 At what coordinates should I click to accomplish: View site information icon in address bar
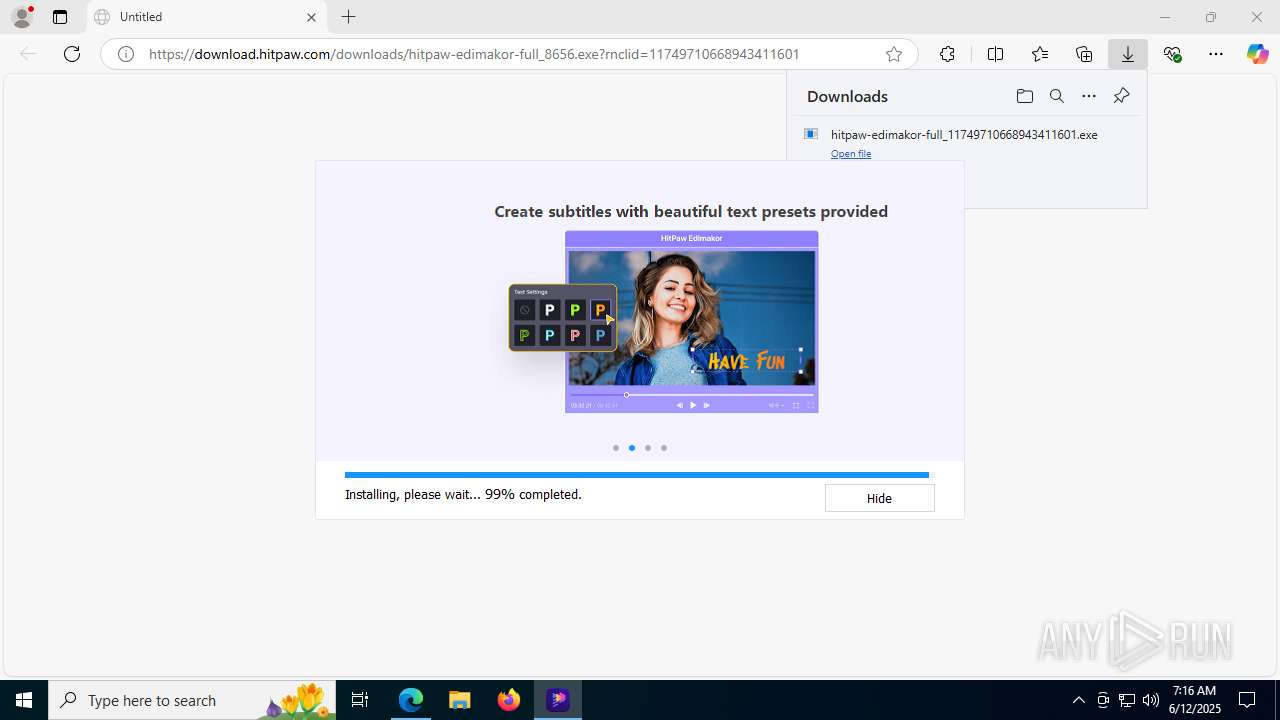(126, 54)
